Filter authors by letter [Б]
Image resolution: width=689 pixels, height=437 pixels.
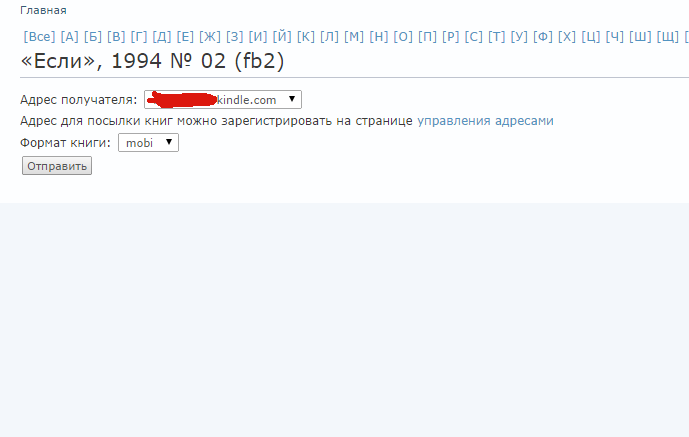(x=93, y=36)
